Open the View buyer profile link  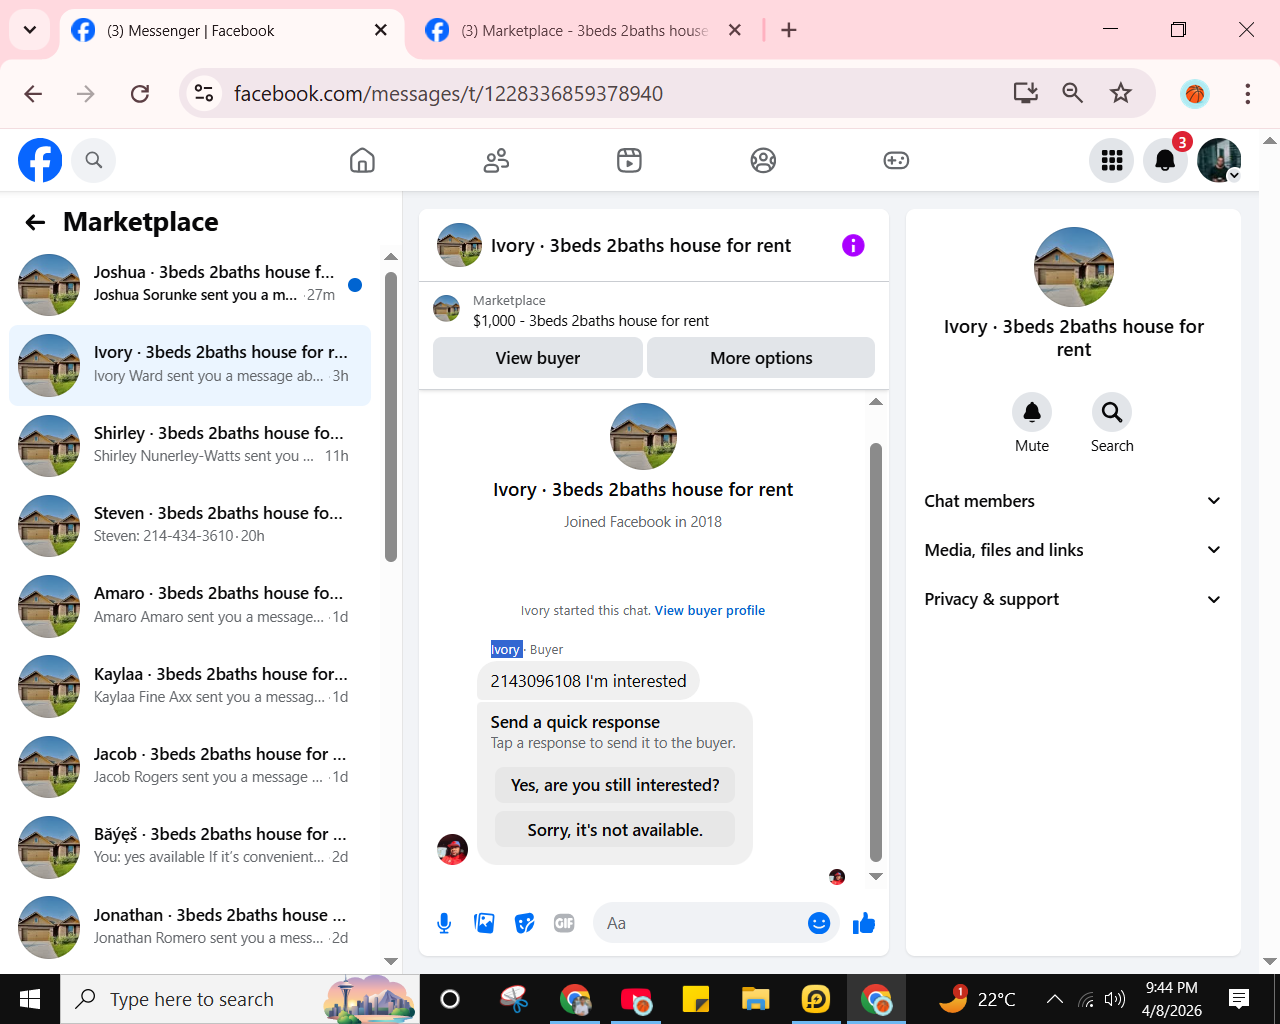pos(710,610)
